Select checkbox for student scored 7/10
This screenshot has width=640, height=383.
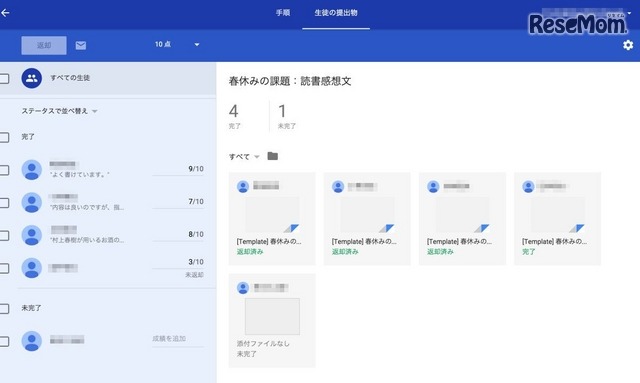click(4, 203)
